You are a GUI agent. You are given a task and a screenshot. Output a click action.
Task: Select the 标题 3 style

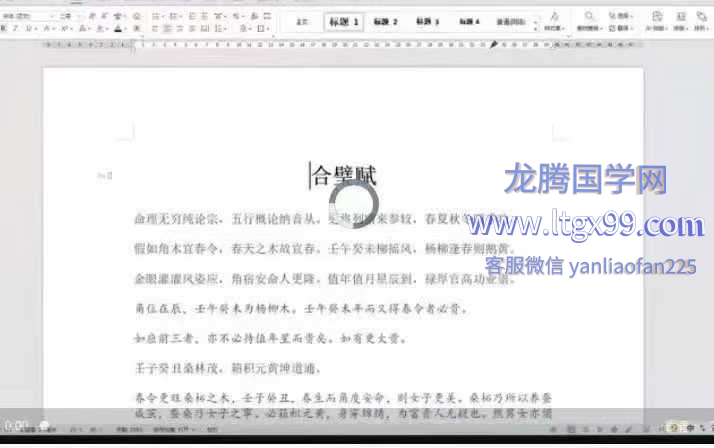428,21
